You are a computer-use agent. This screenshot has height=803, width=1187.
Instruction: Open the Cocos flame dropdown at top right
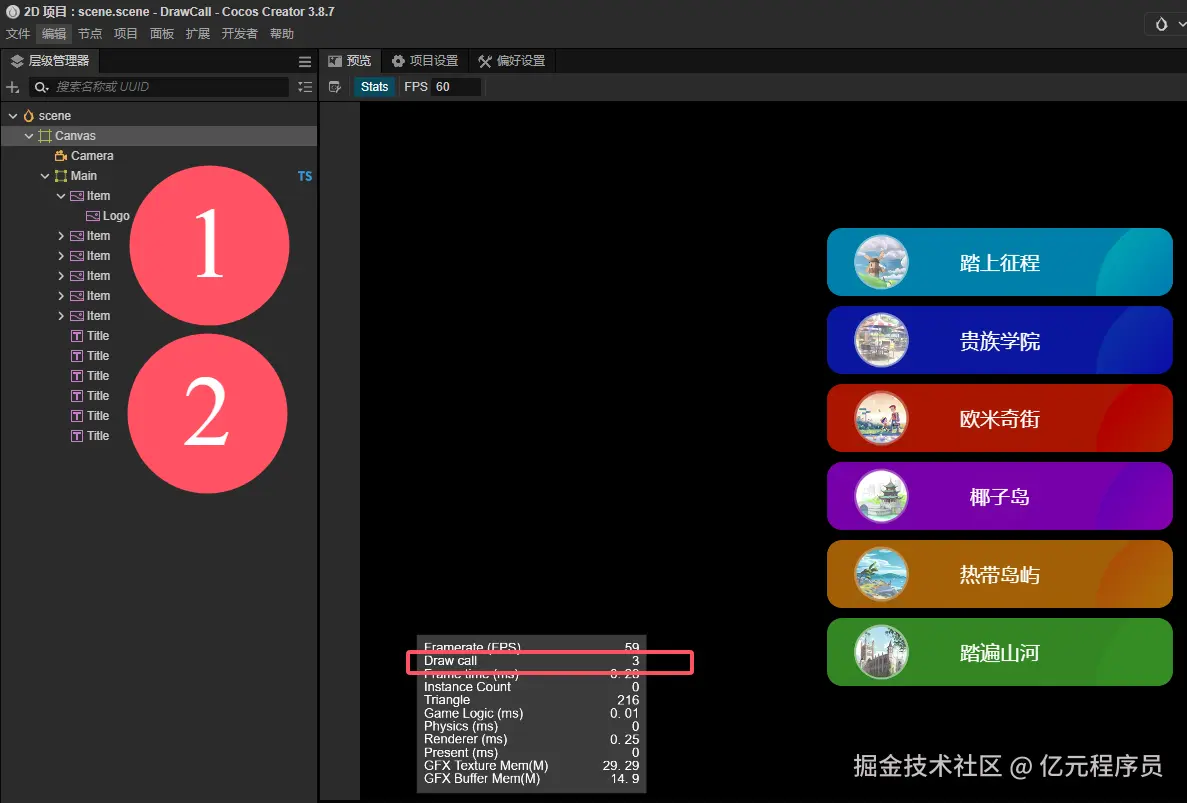[1167, 24]
